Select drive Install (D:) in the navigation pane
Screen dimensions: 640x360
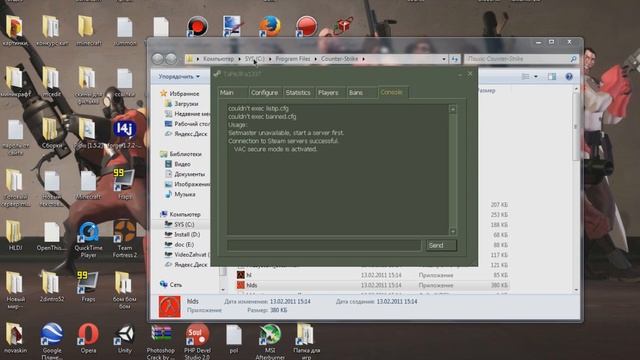click(182, 235)
